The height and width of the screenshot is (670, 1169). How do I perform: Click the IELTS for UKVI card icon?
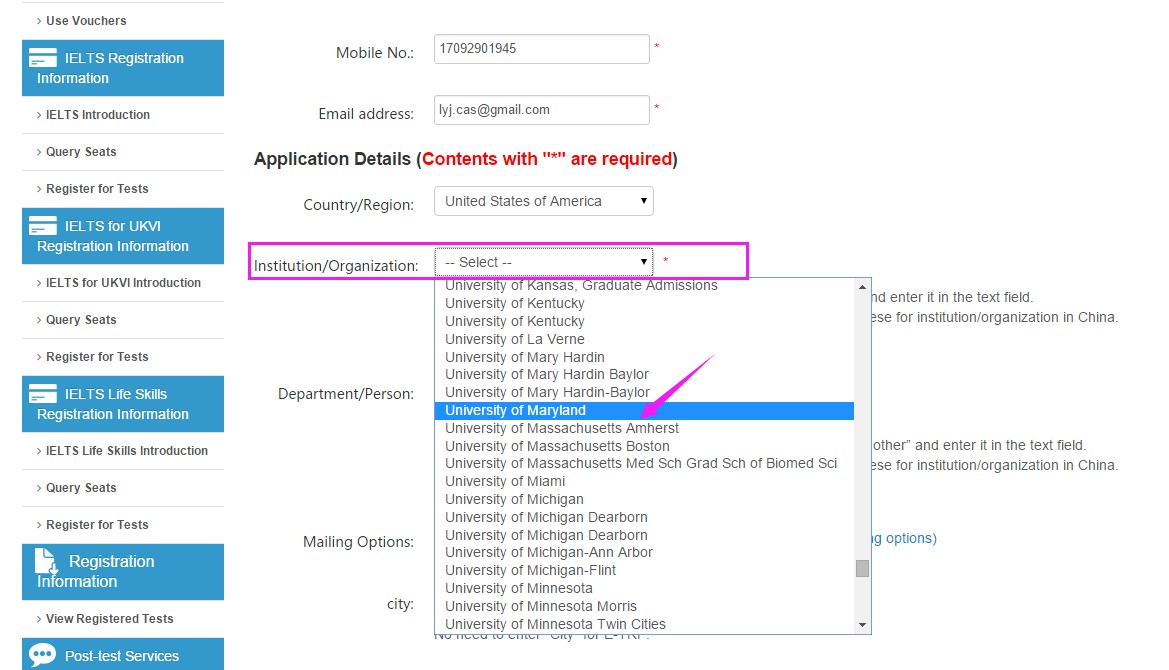[x=42, y=225]
